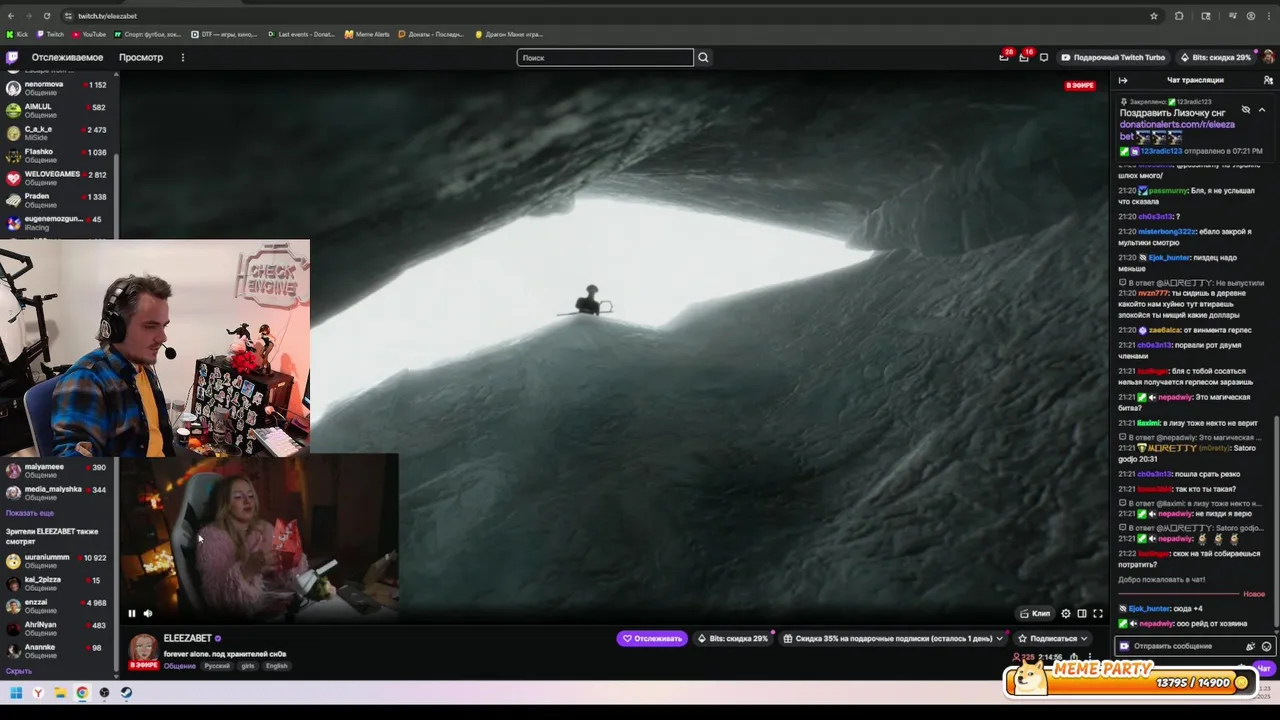
Task: Open notifications icon with 16 badge
Action: click(1023, 57)
